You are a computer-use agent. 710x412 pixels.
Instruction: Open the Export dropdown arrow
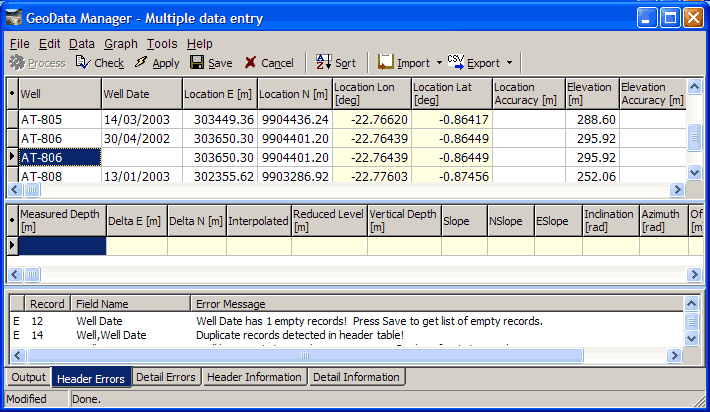509,62
